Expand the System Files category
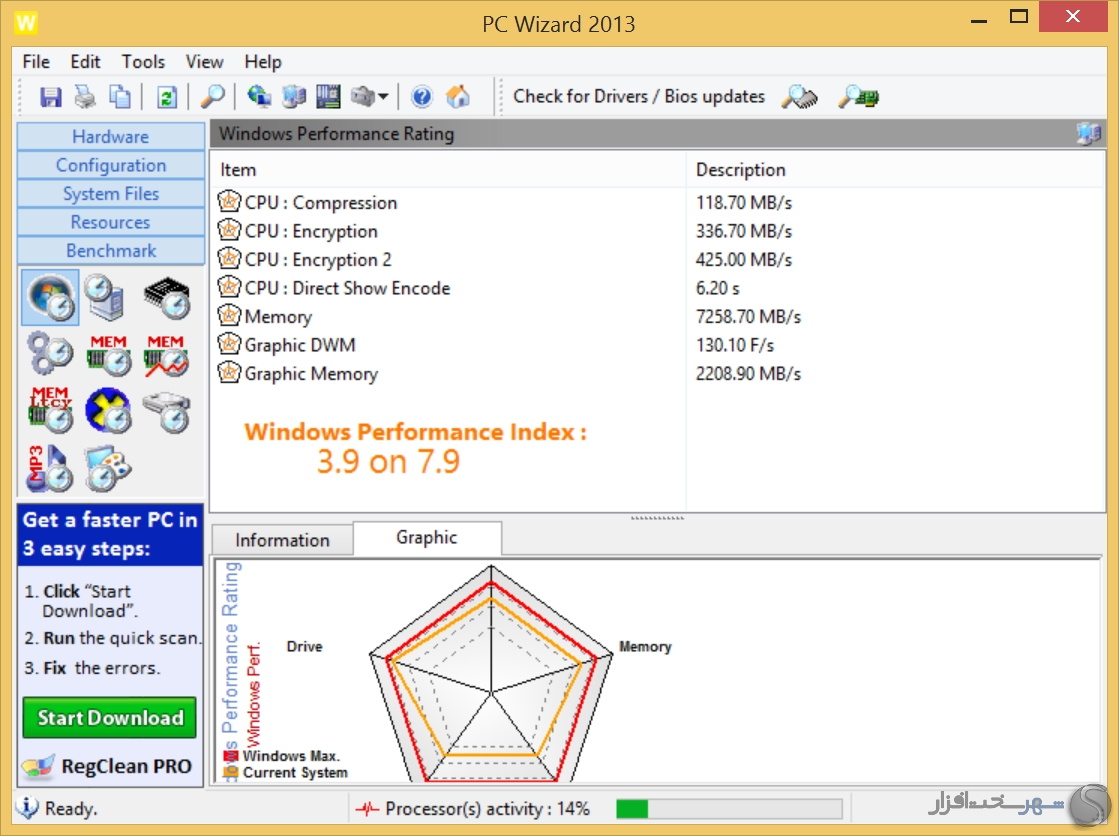The image size is (1119, 836). 111,193
